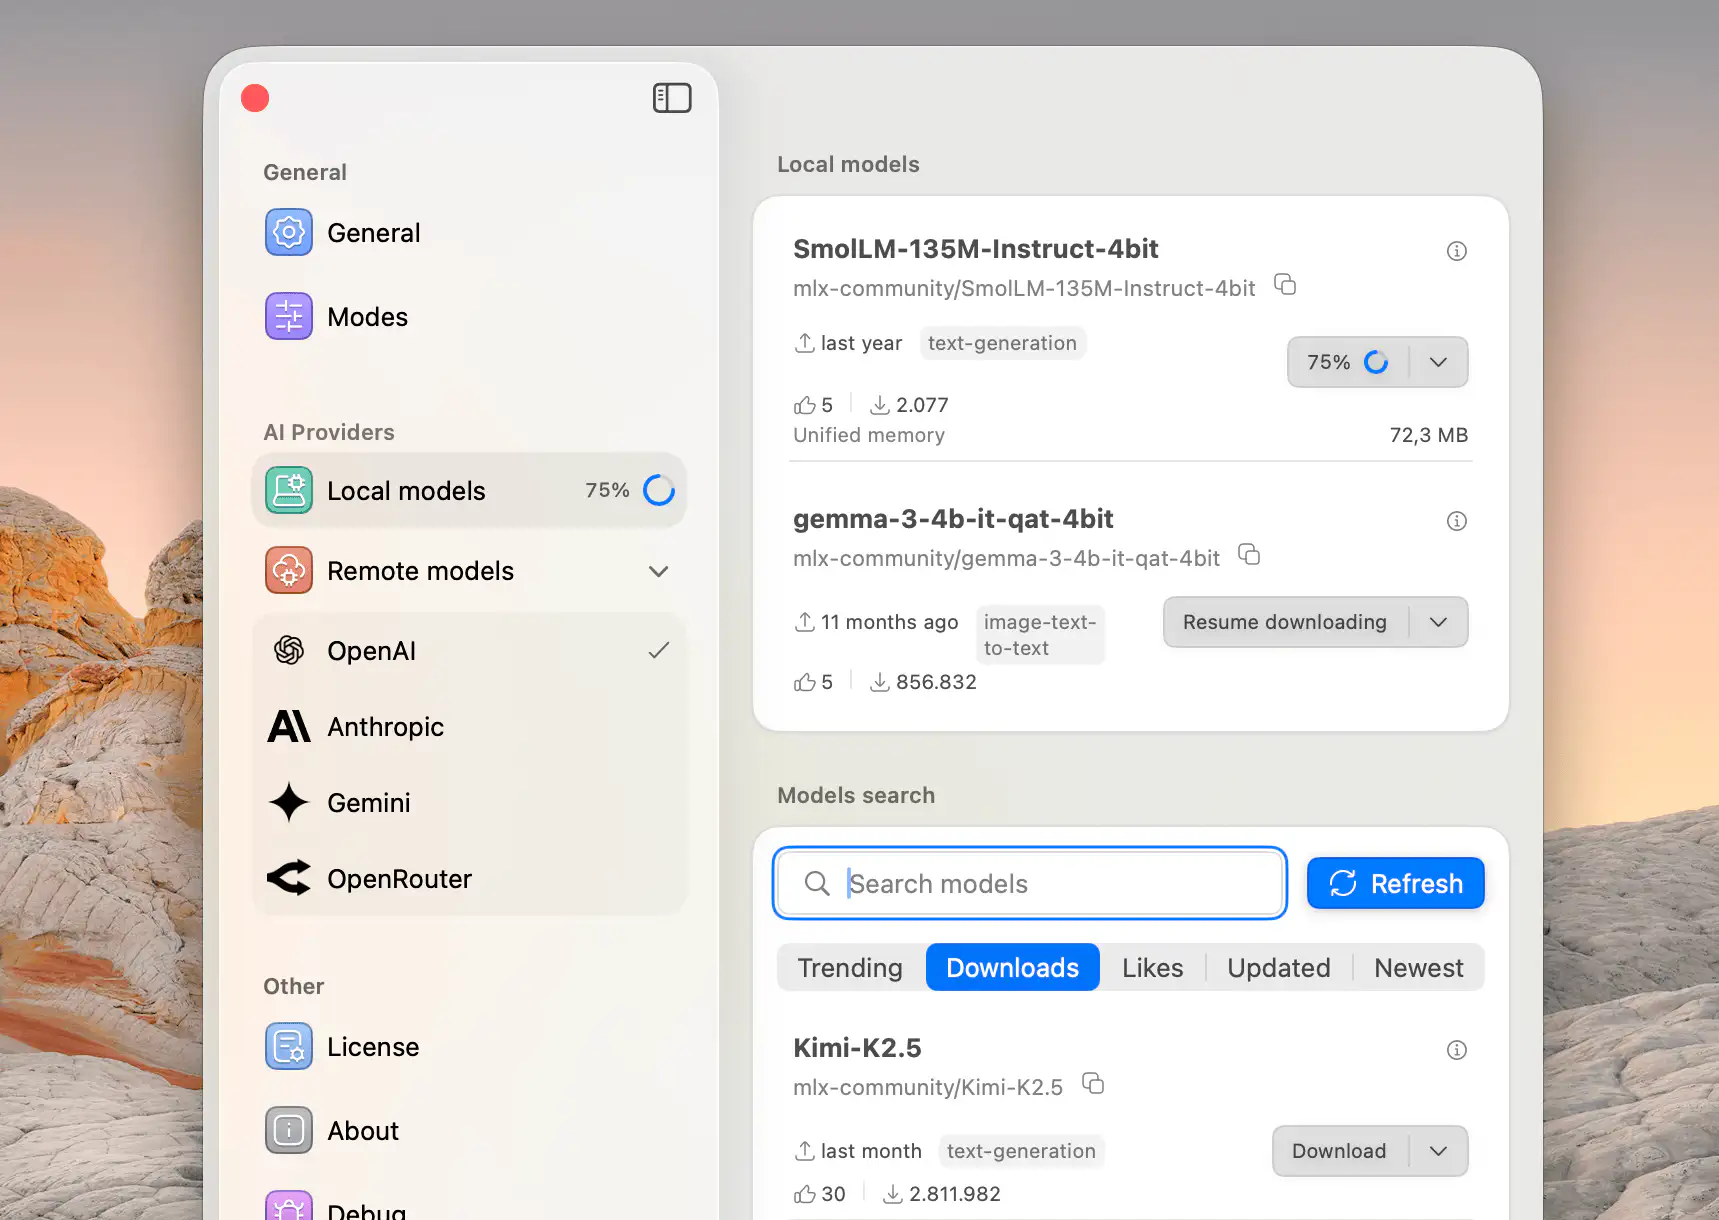
Task: Toggle the OpenAI selected checkmark
Action: 658,651
